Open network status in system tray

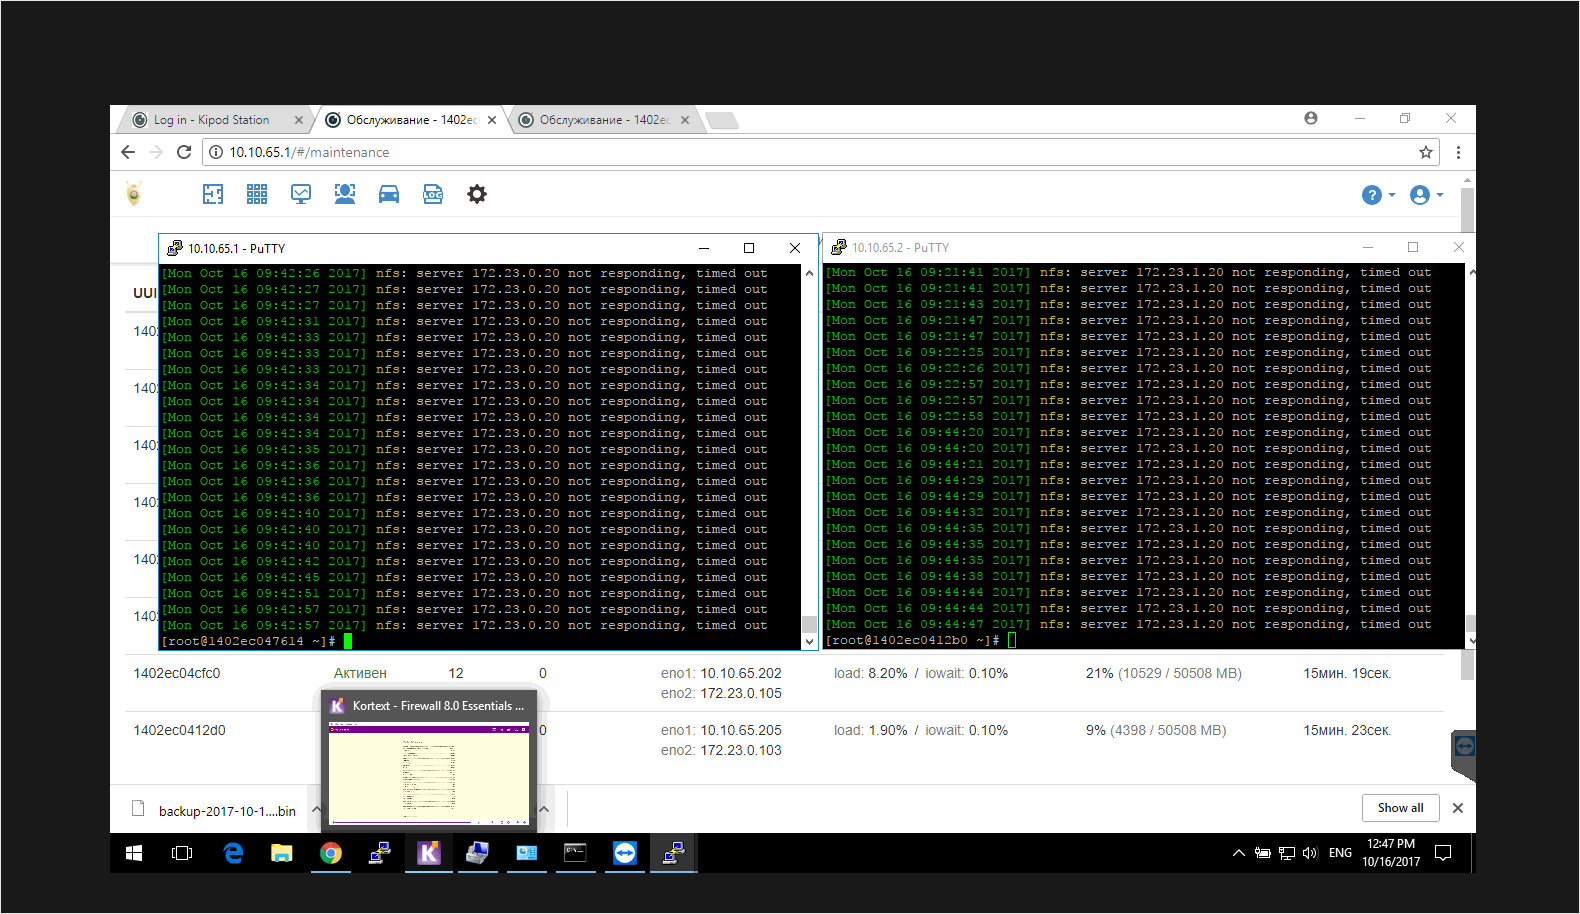tap(1287, 853)
